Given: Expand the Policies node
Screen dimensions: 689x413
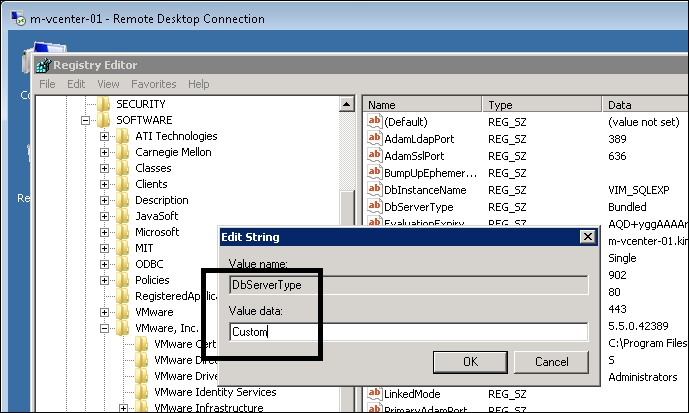Looking at the screenshot, I should [x=104, y=280].
